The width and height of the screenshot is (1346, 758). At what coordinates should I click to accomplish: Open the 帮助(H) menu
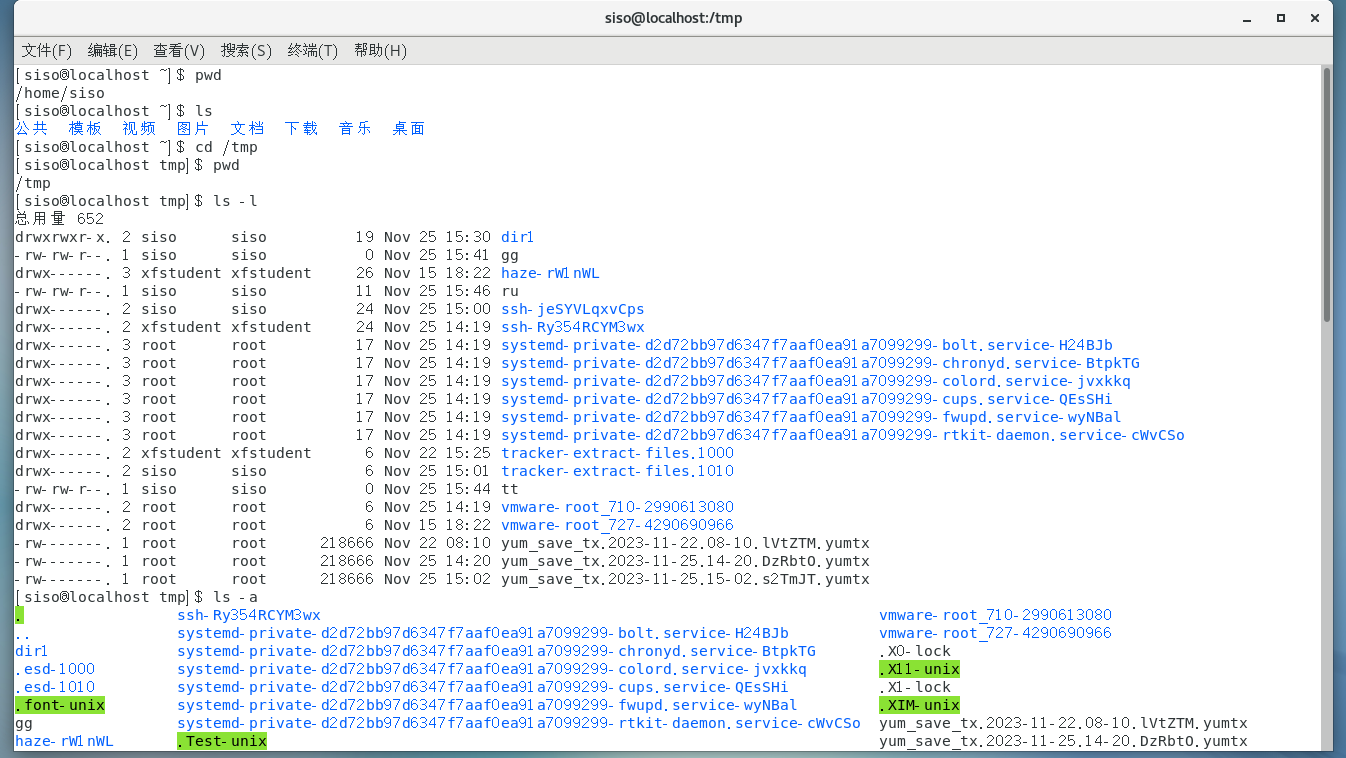click(380, 50)
